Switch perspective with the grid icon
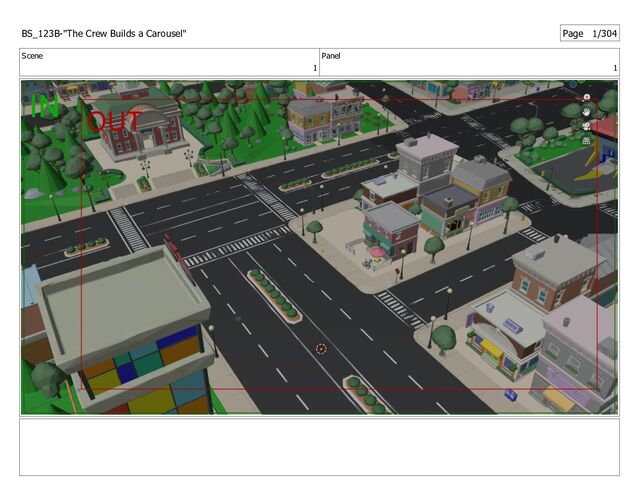The image size is (640, 495). point(586,142)
